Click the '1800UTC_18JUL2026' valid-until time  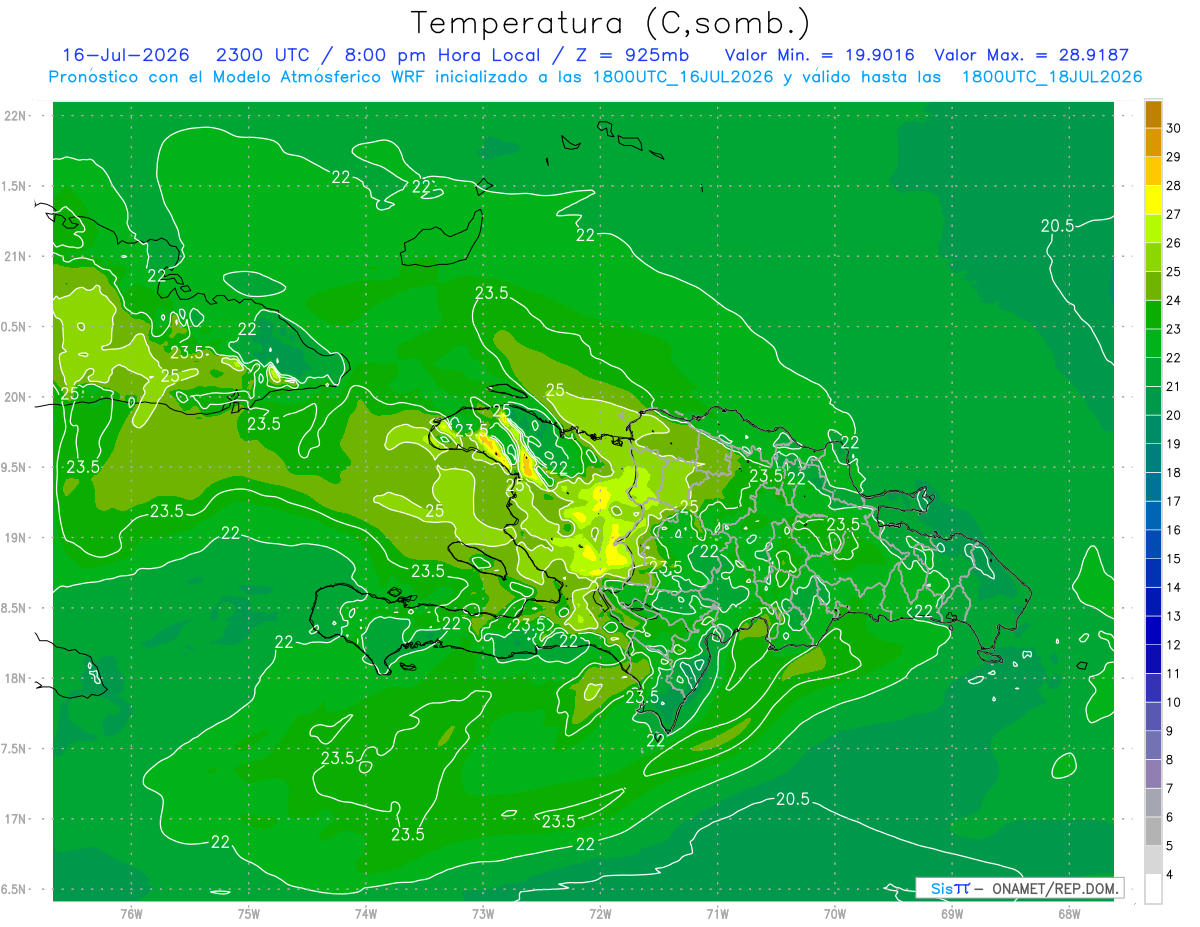click(1052, 77)
